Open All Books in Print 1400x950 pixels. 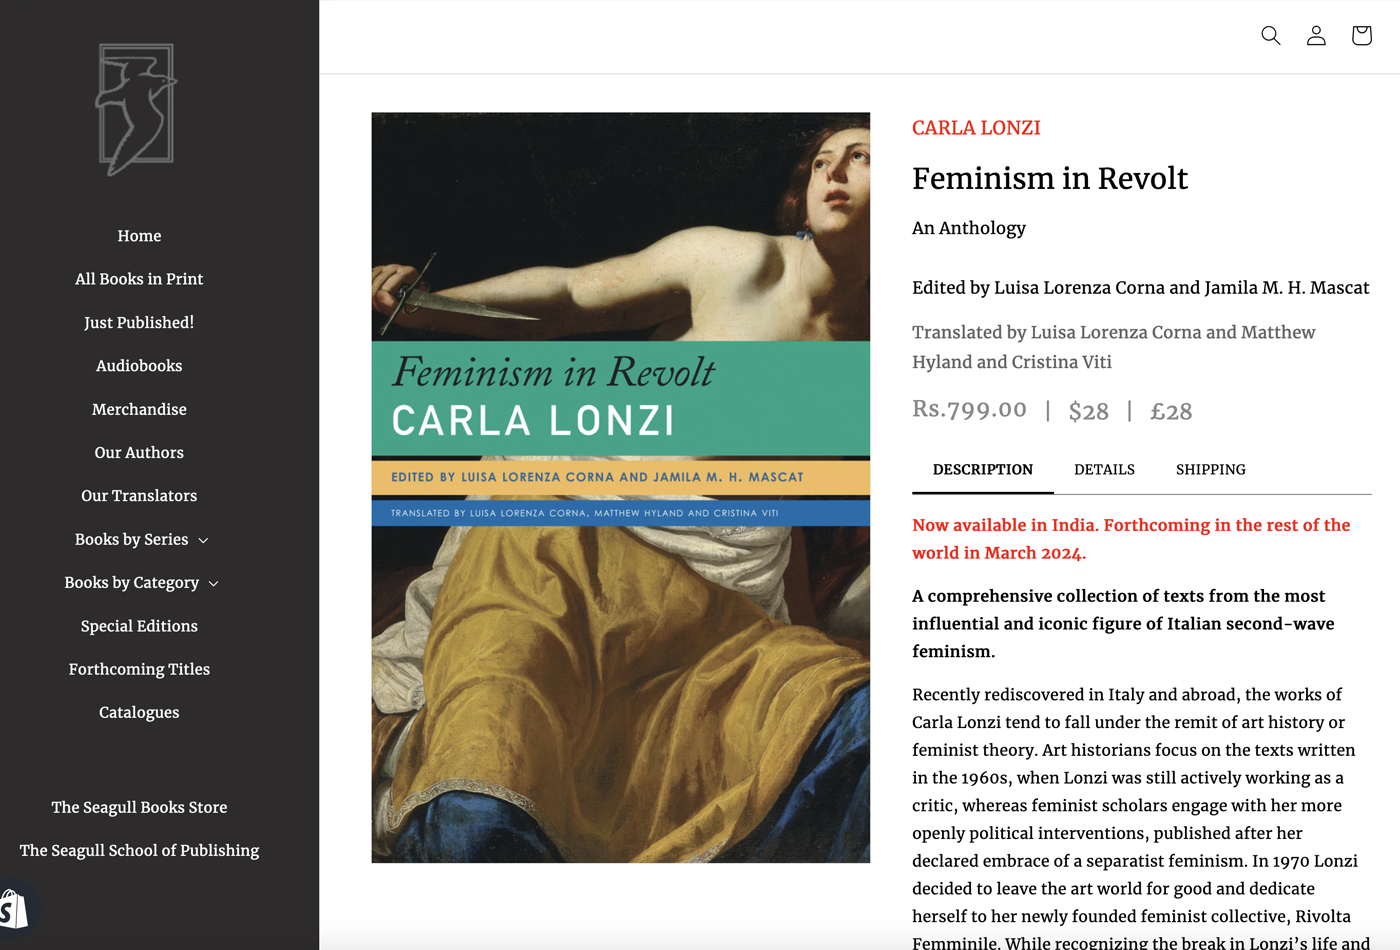pos(139,279)
